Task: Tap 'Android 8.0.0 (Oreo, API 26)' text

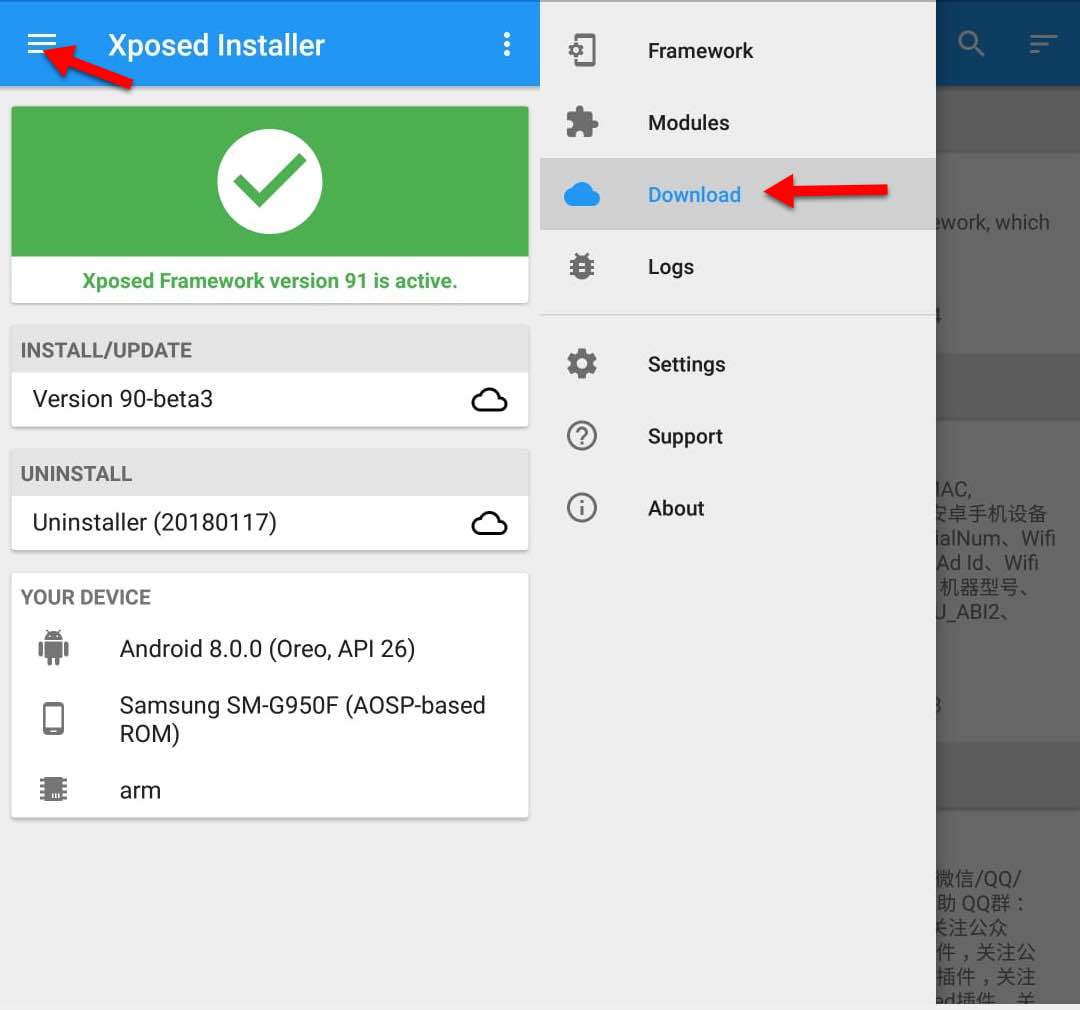Action: [x=267, y=649]
